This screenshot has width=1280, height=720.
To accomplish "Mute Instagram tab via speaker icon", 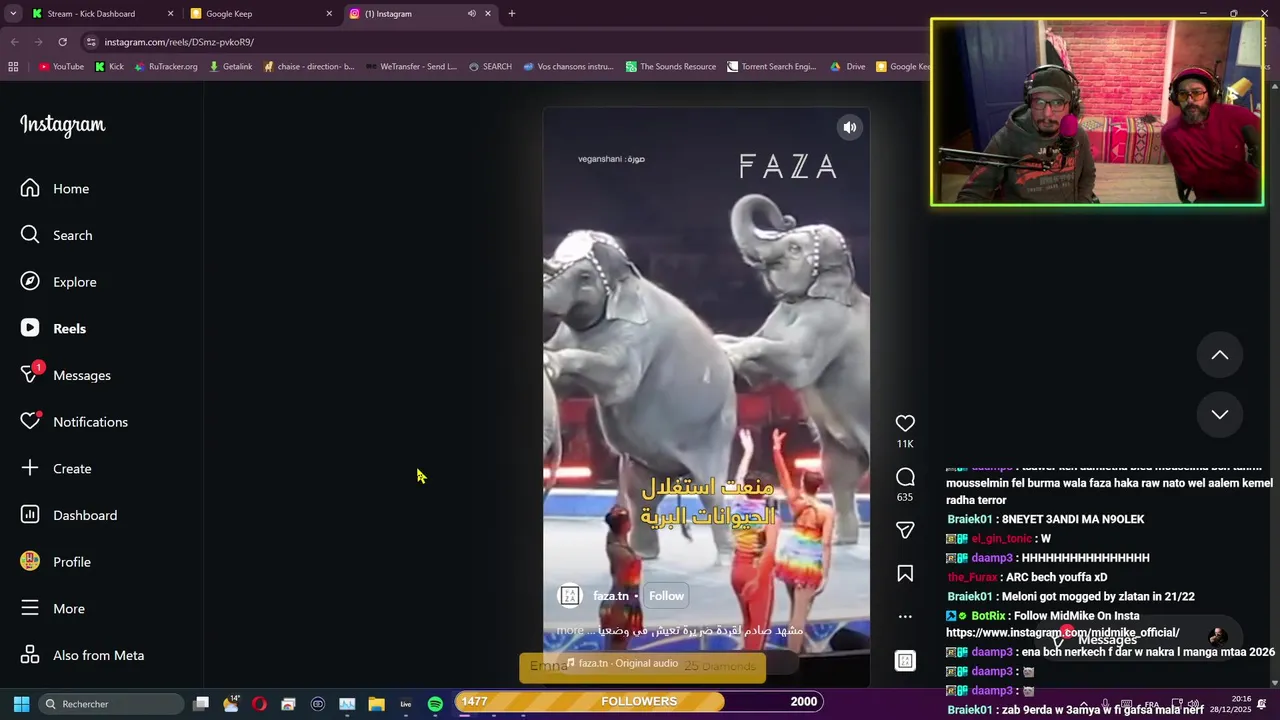I will point(471,14).
